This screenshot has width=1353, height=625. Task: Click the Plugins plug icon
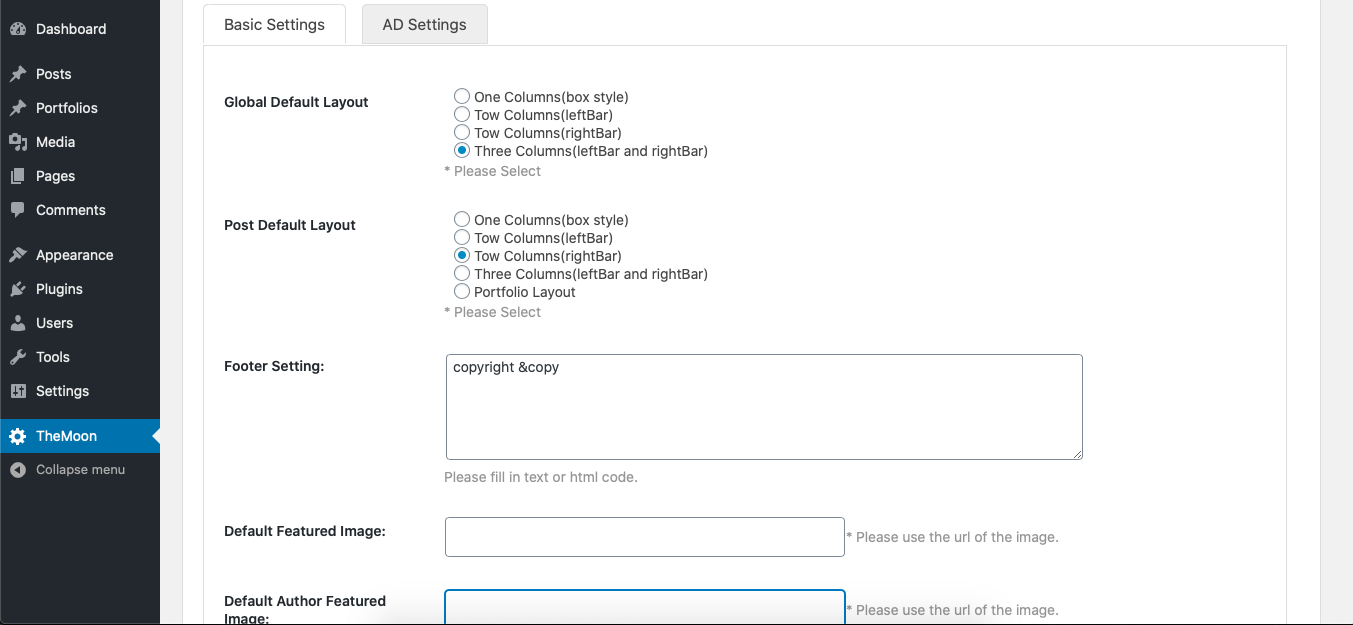[17, 289]
